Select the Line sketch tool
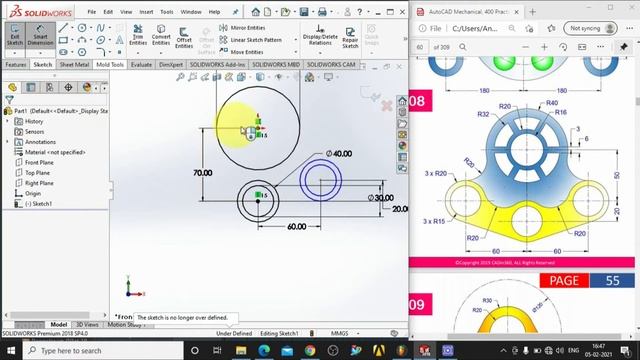The width and height of the screenshot is (640, 360). tap(63, 28)
